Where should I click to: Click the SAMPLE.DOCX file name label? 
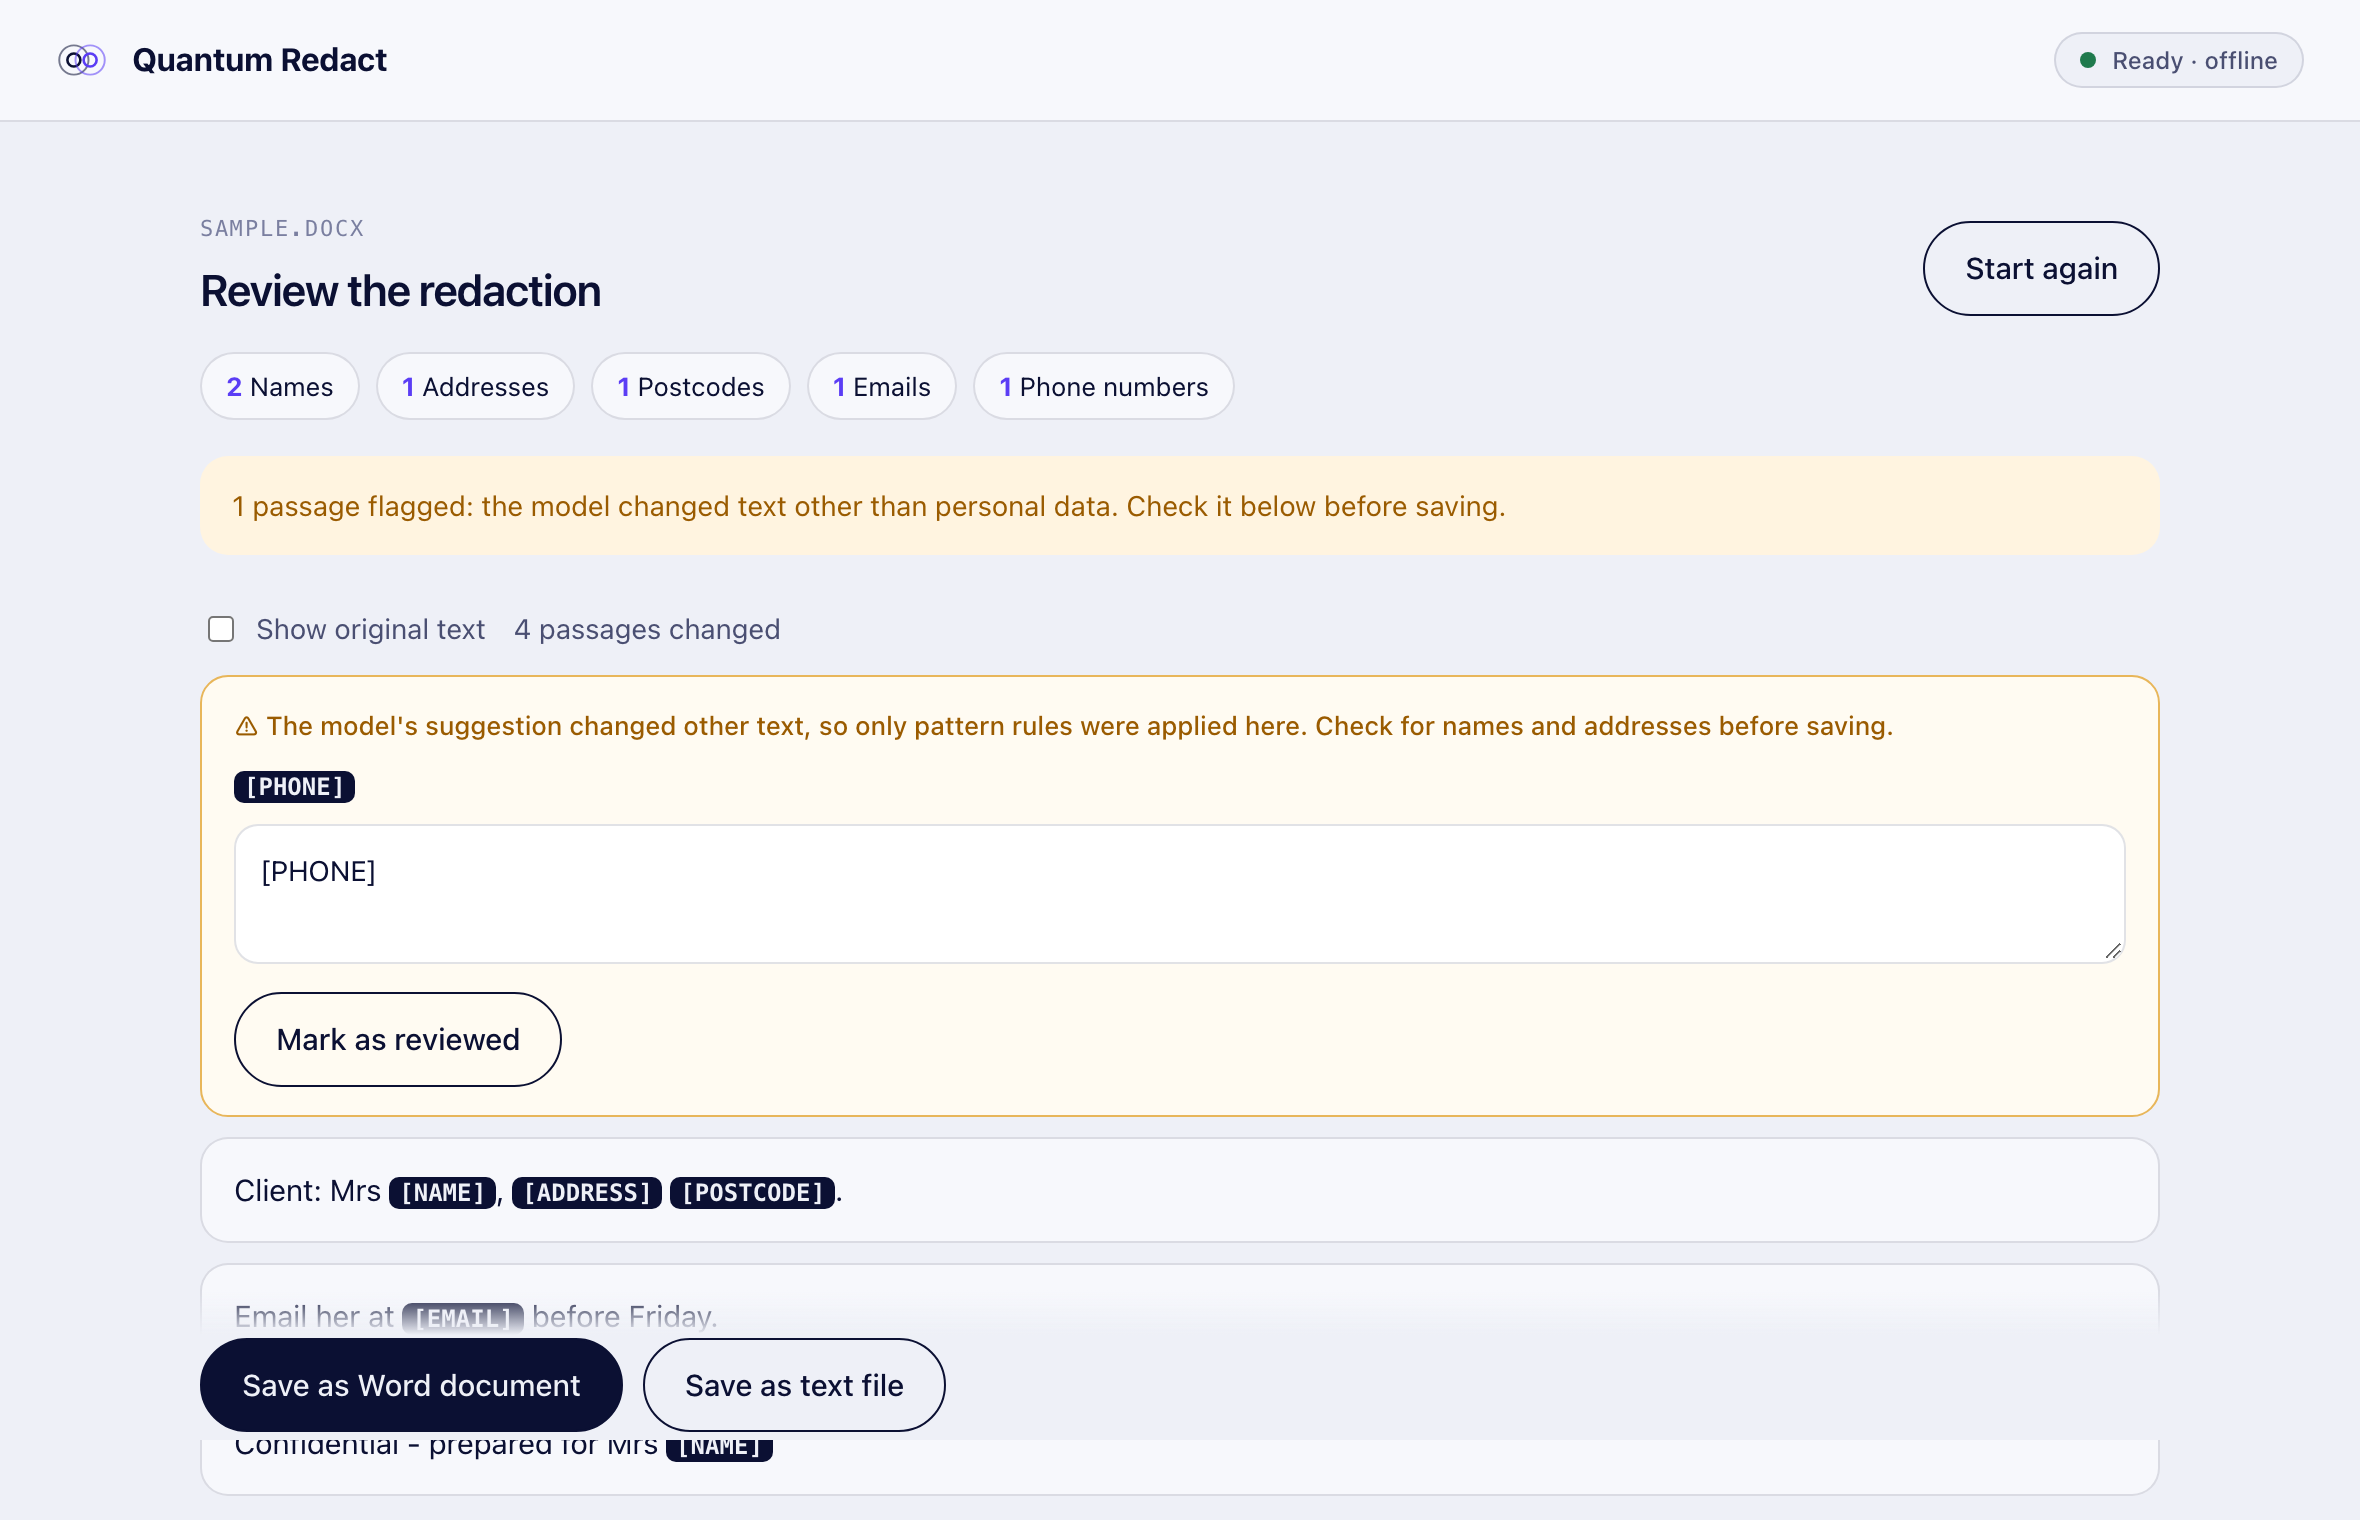click(x=282, y=229)
